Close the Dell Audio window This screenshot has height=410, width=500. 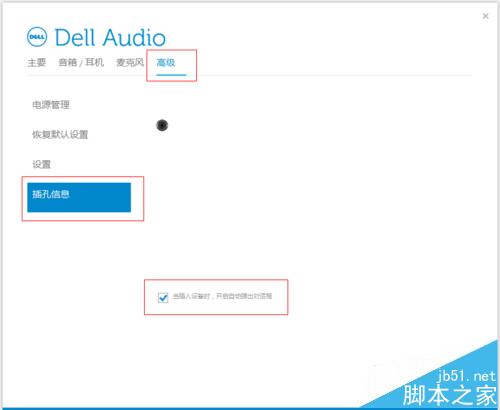click(485, 16)
